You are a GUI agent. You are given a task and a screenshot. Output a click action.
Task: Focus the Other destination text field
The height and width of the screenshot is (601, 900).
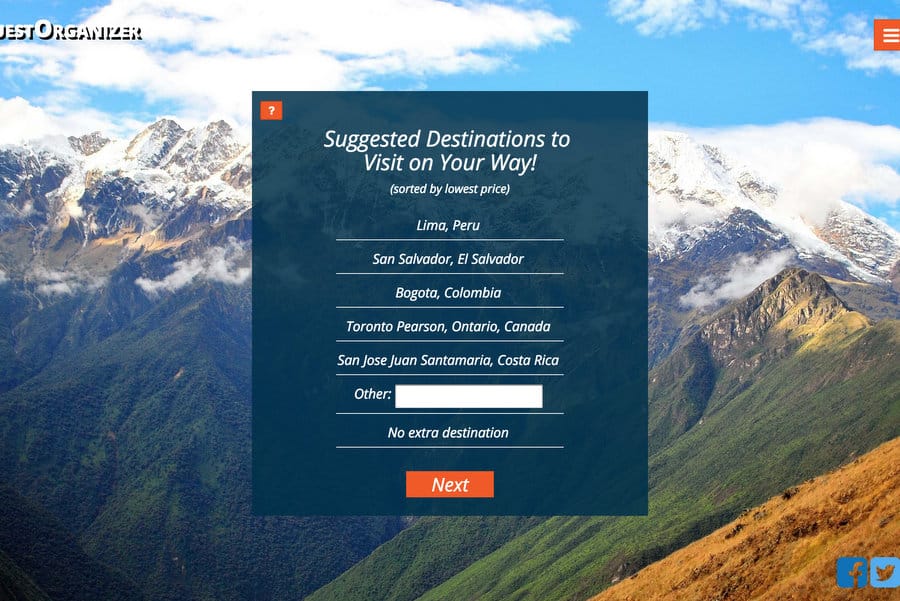click(x=469, y=396)
